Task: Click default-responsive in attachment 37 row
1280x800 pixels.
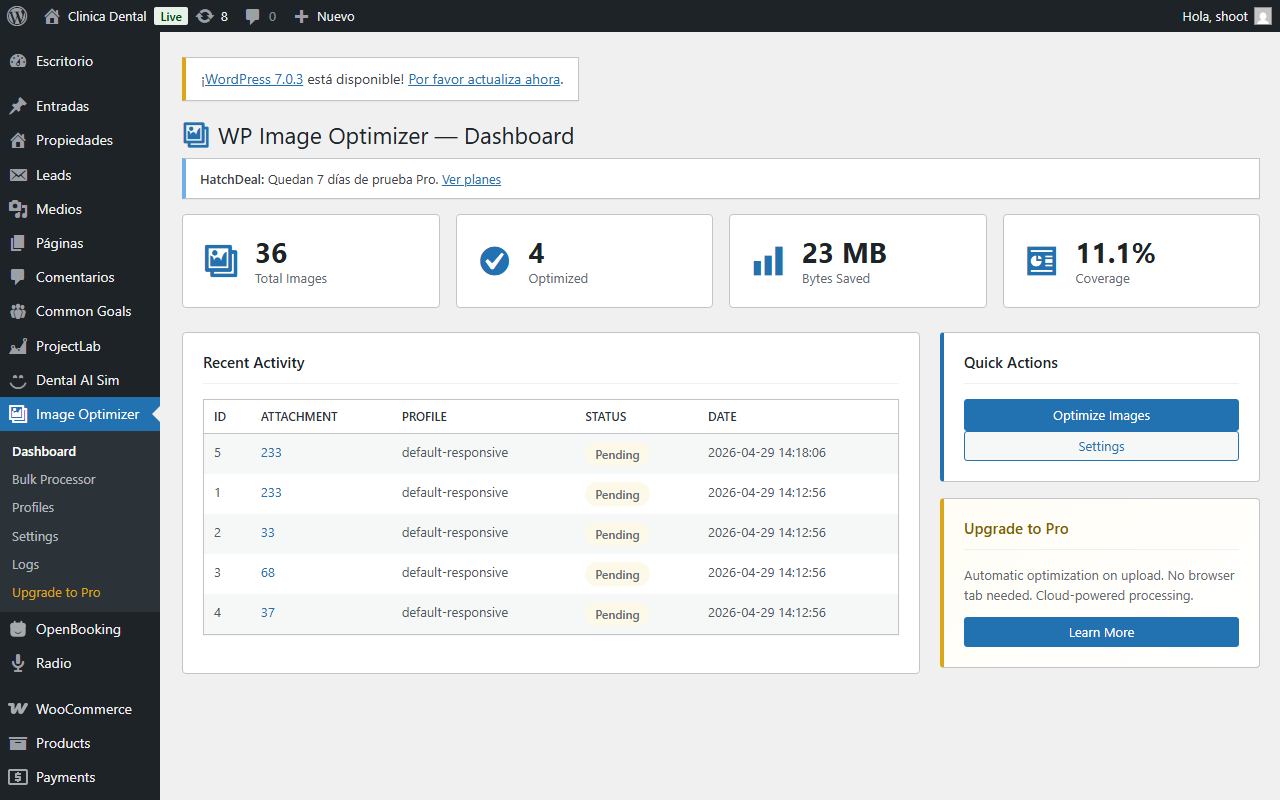Action: pos(455,612)
